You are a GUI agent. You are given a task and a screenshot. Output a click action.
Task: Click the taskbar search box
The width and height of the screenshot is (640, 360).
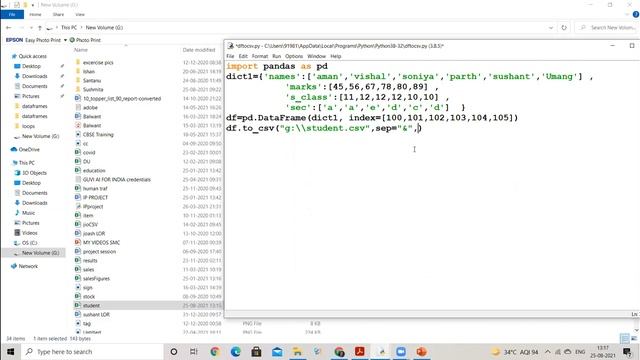pyautogui.click(x=93, y=351)
